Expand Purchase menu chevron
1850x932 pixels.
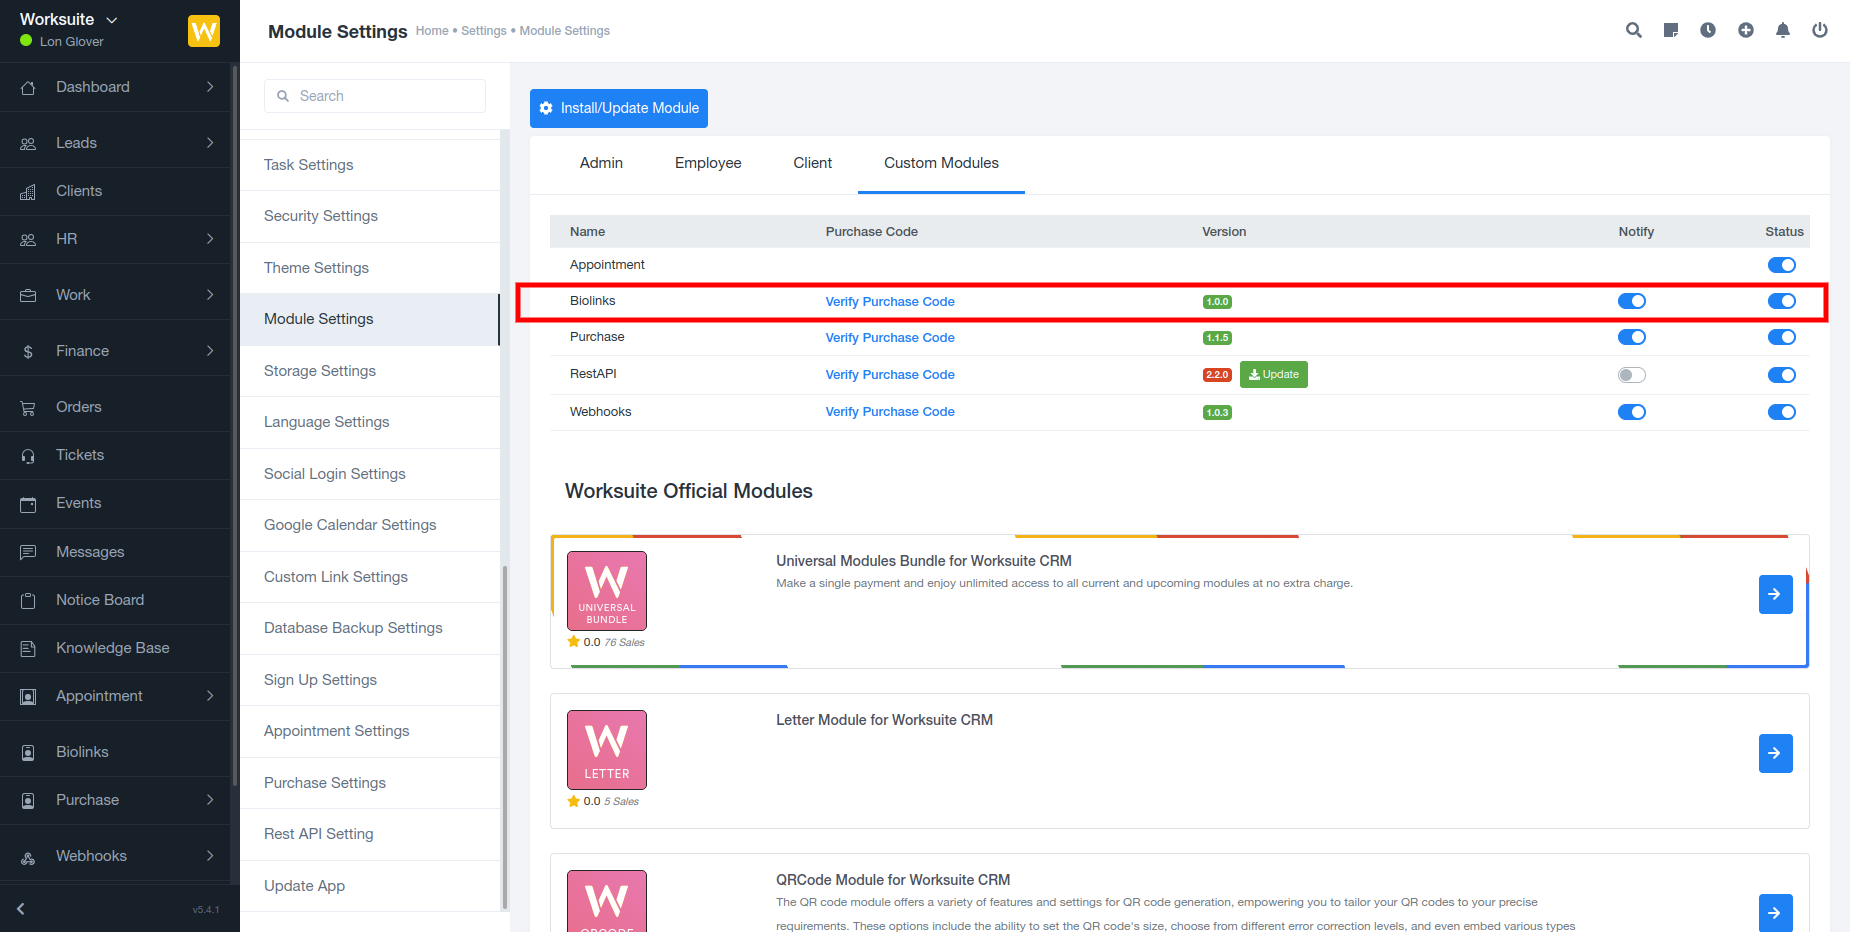coord(210,800)
